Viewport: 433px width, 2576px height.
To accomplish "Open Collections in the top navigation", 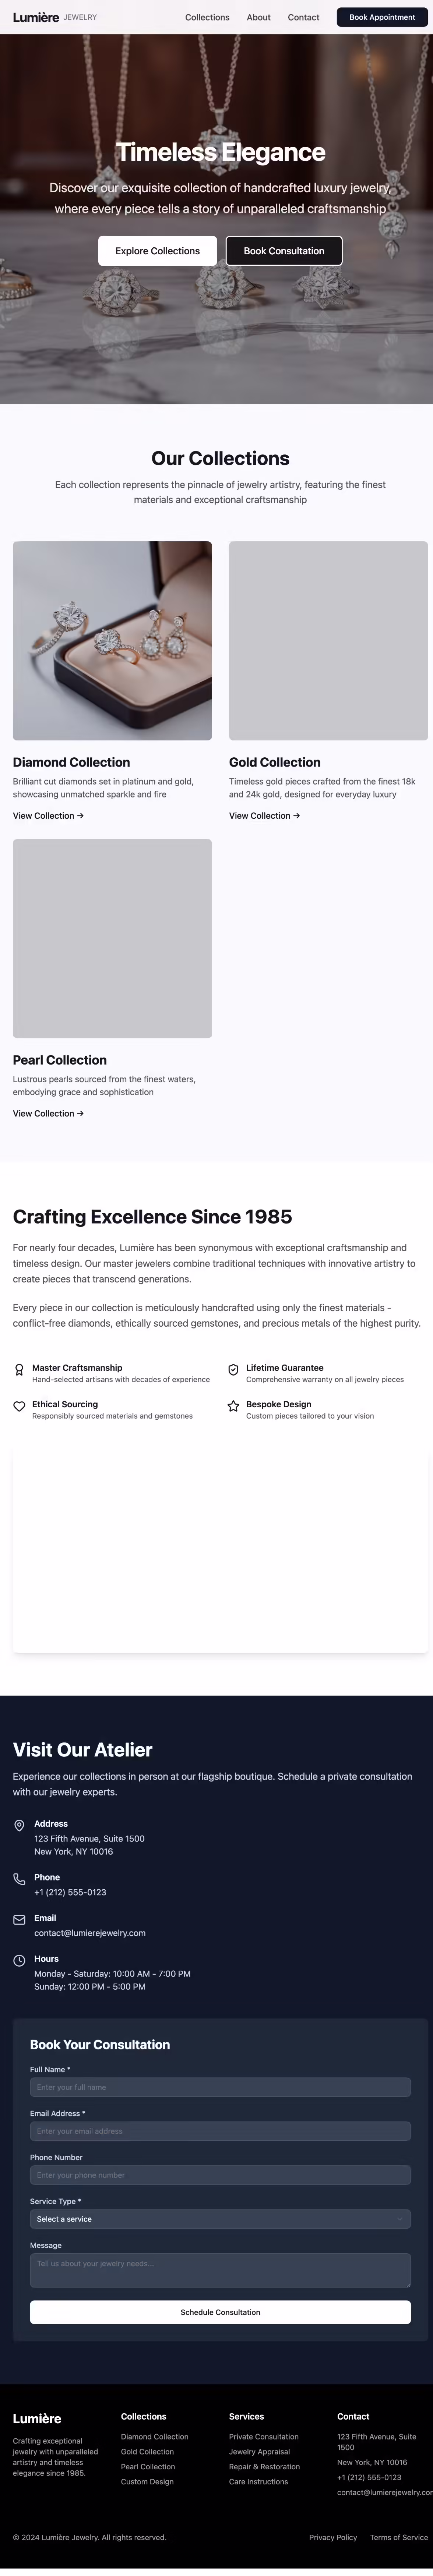I will [x=207, y=17].
